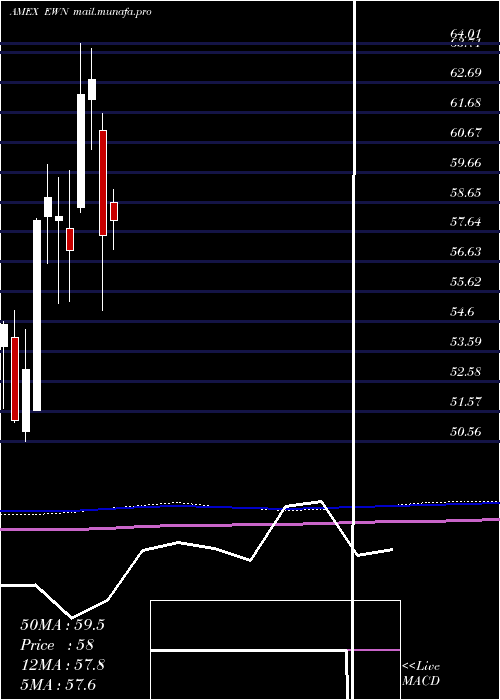Select the 53.59 price axis label
This screenshot has height=700, width=500.
(466, 342)
